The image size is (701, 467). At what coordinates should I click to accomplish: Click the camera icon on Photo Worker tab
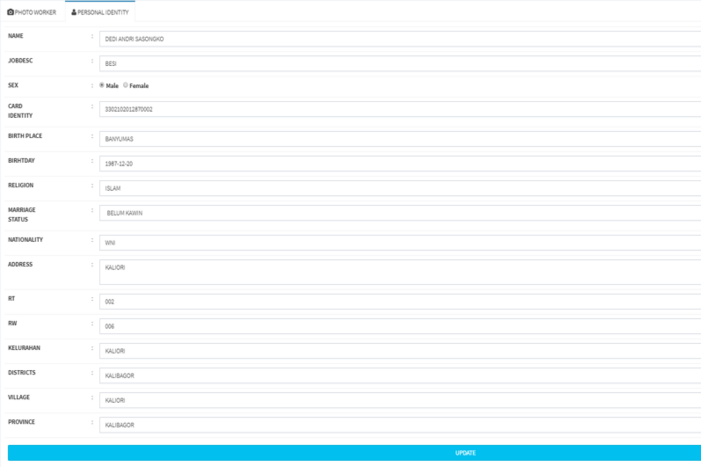click(10, 12)
